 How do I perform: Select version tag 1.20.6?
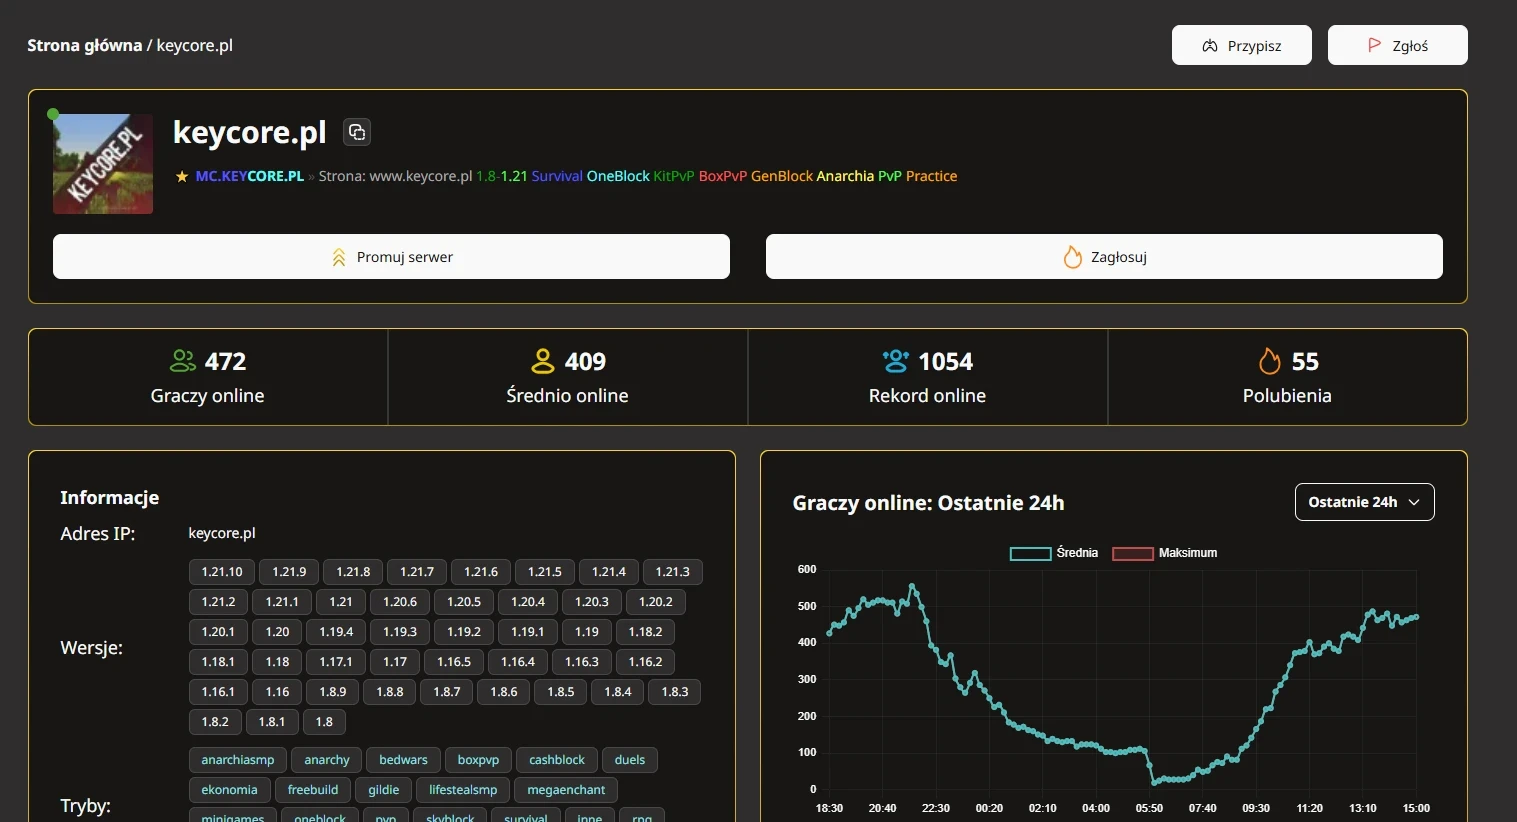pos(400,602)
